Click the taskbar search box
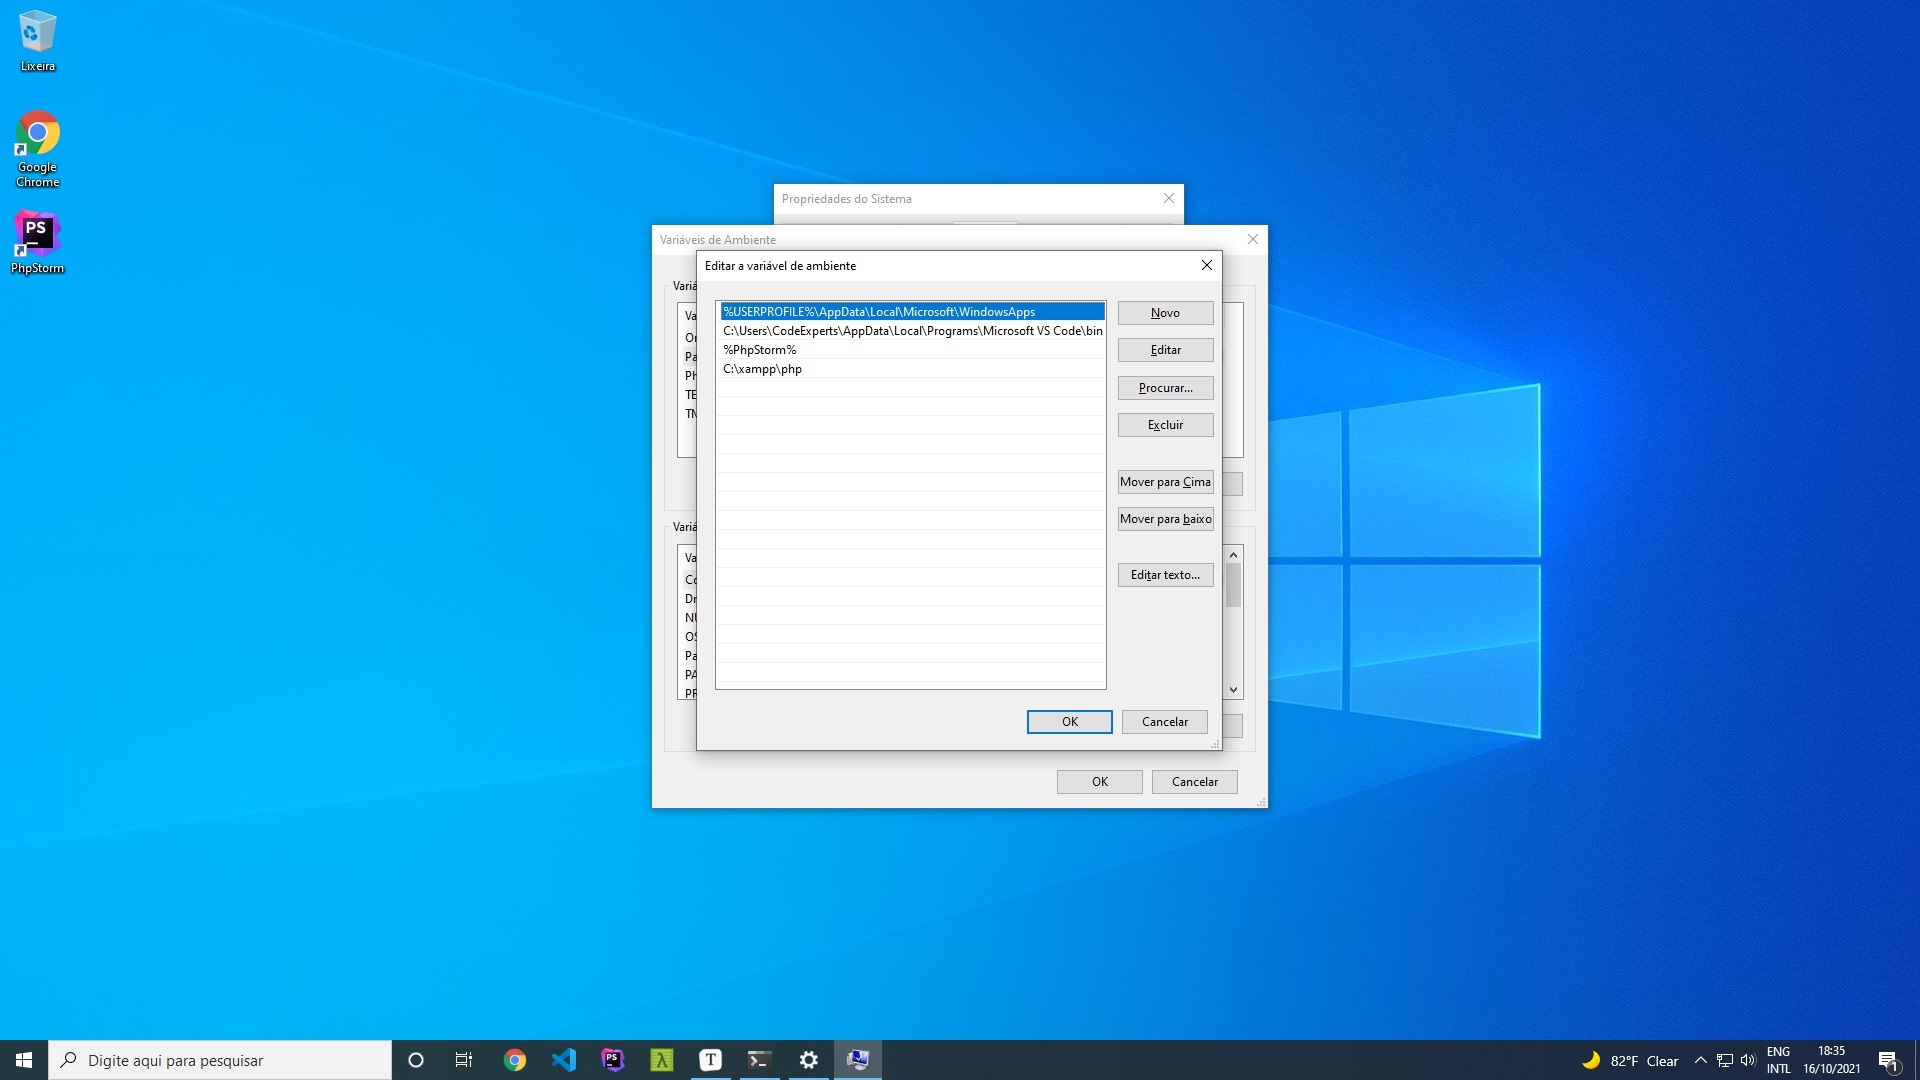Image resolution: width=1920 pixels, height=1080 pixels. coord(220,1060)
